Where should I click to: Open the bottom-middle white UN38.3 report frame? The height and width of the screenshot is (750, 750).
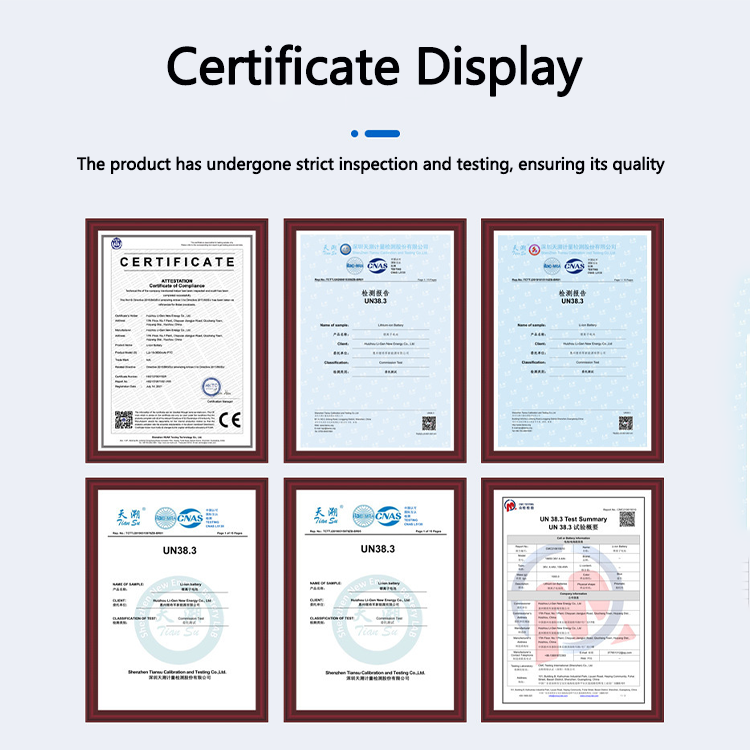(x=375, y=600)
